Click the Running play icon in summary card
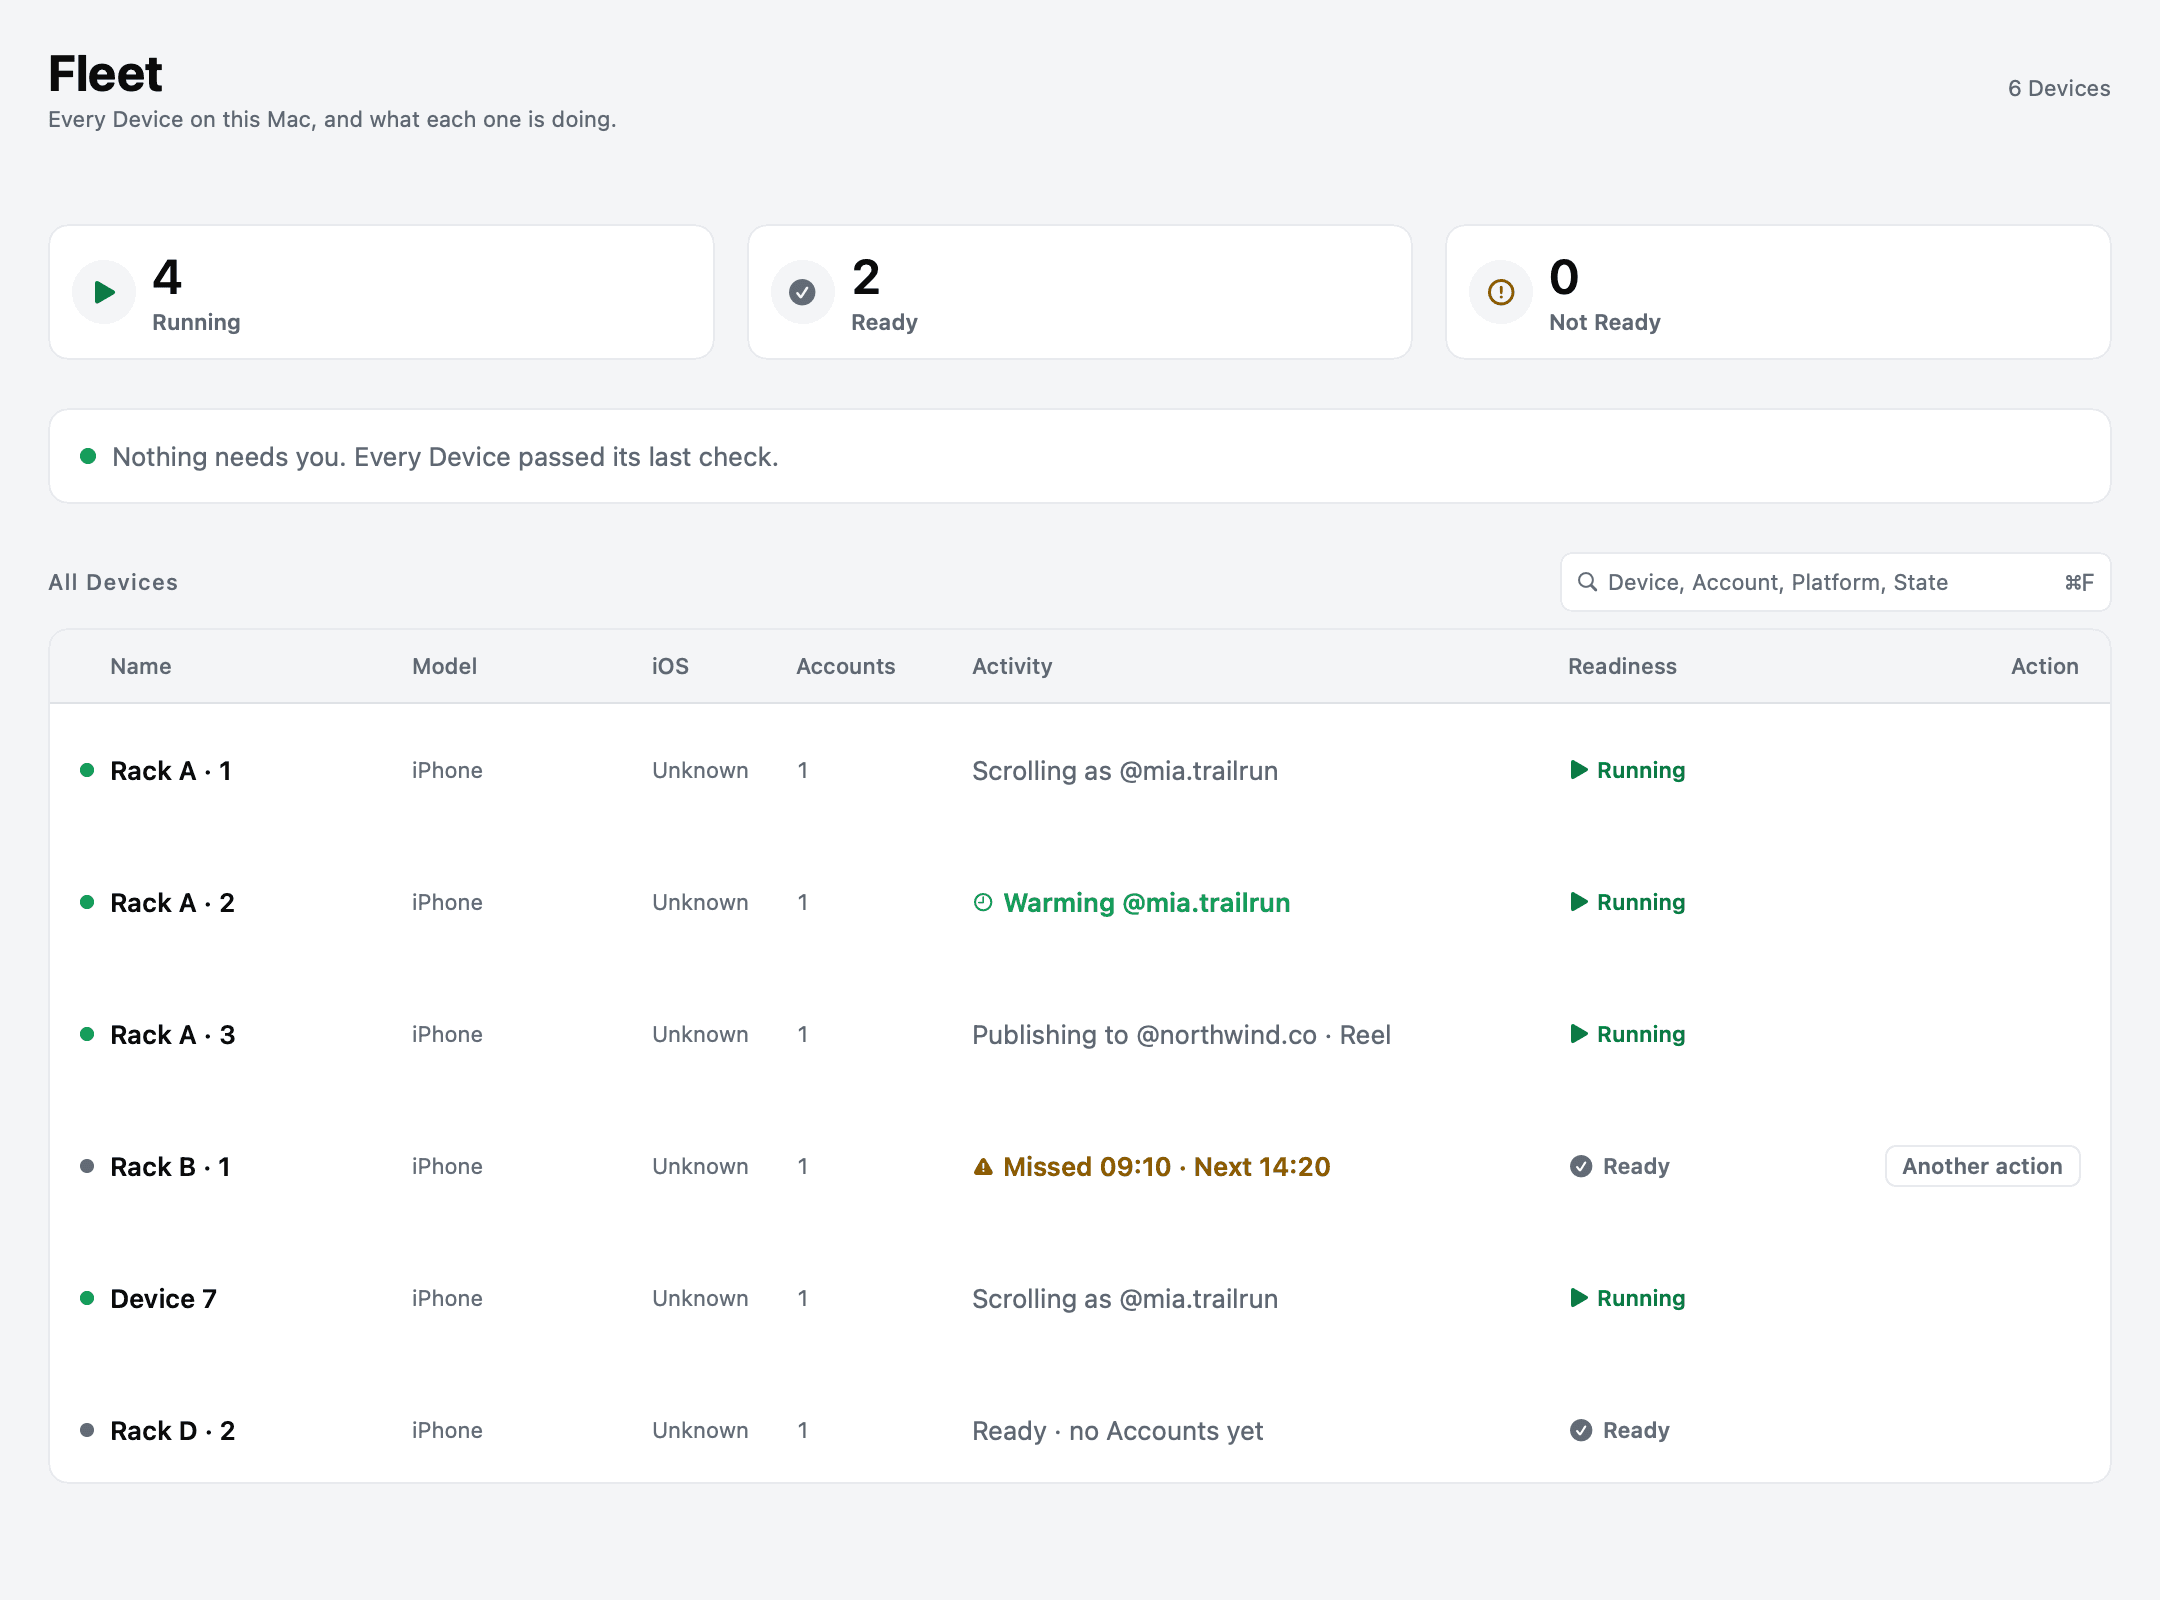The width and height of the screenshot is (2160, 1600). 104,292
